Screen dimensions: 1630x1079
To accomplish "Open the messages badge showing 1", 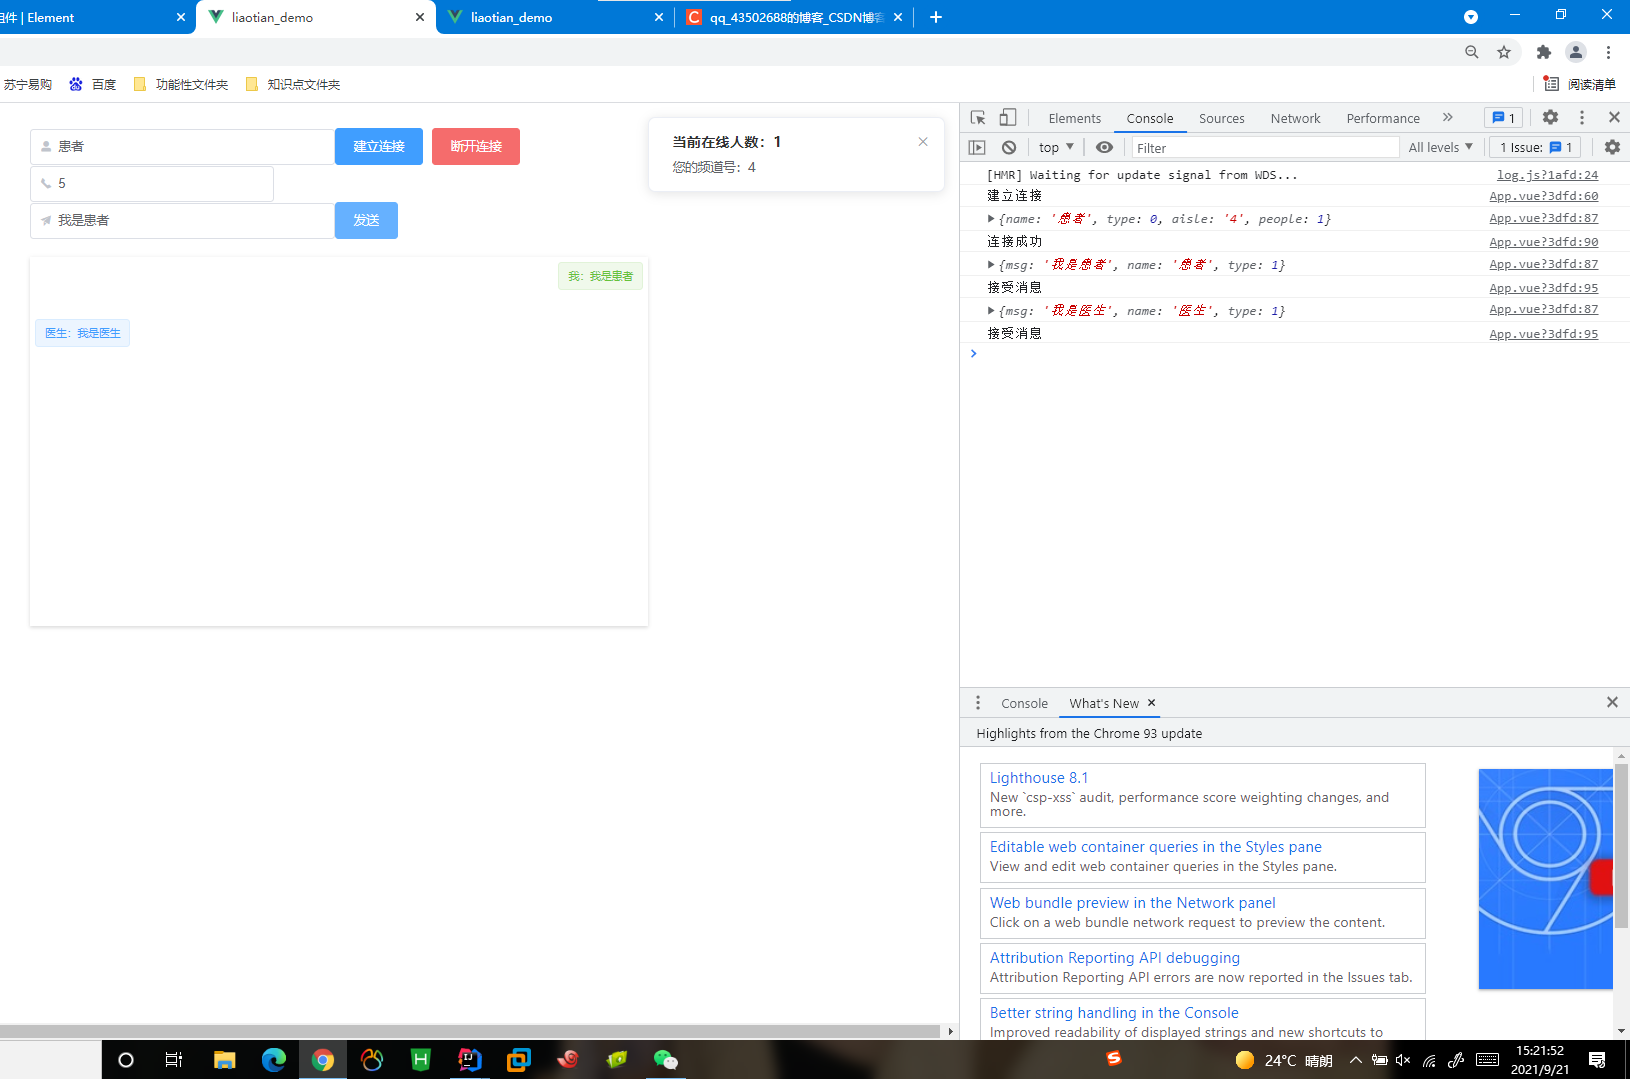I will click(x=1503, y=117).
